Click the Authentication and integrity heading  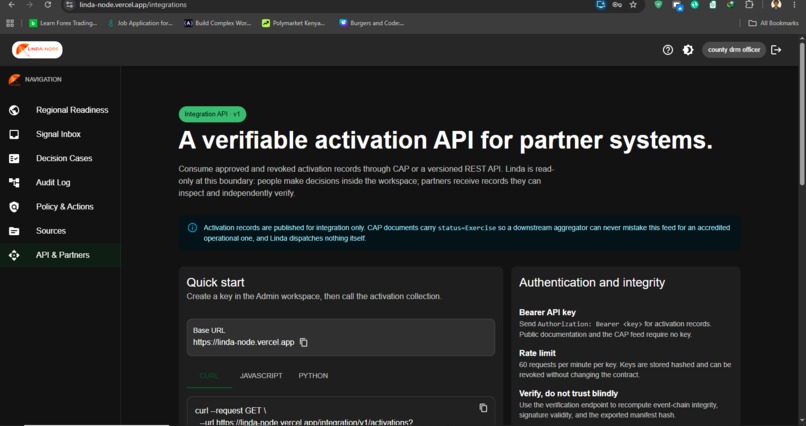coord(592,283)
